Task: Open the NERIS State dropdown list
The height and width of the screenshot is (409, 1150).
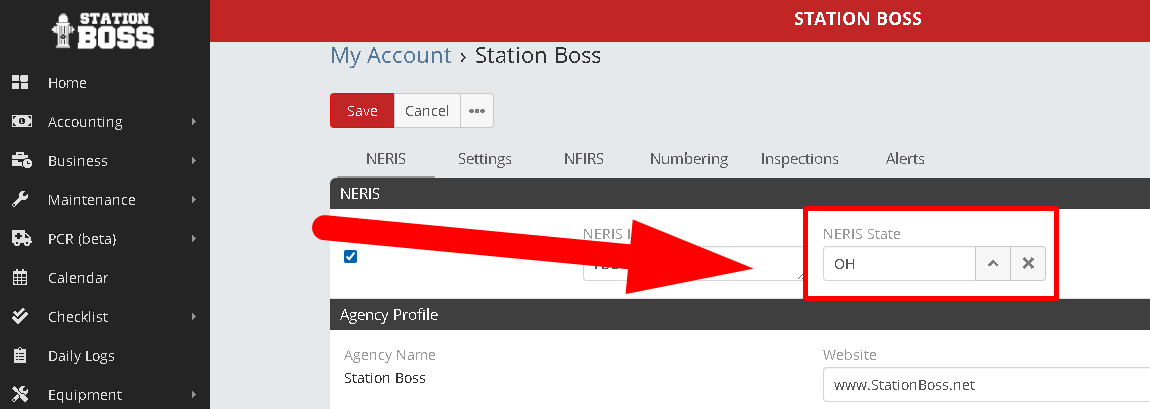Action: point(992,264)
